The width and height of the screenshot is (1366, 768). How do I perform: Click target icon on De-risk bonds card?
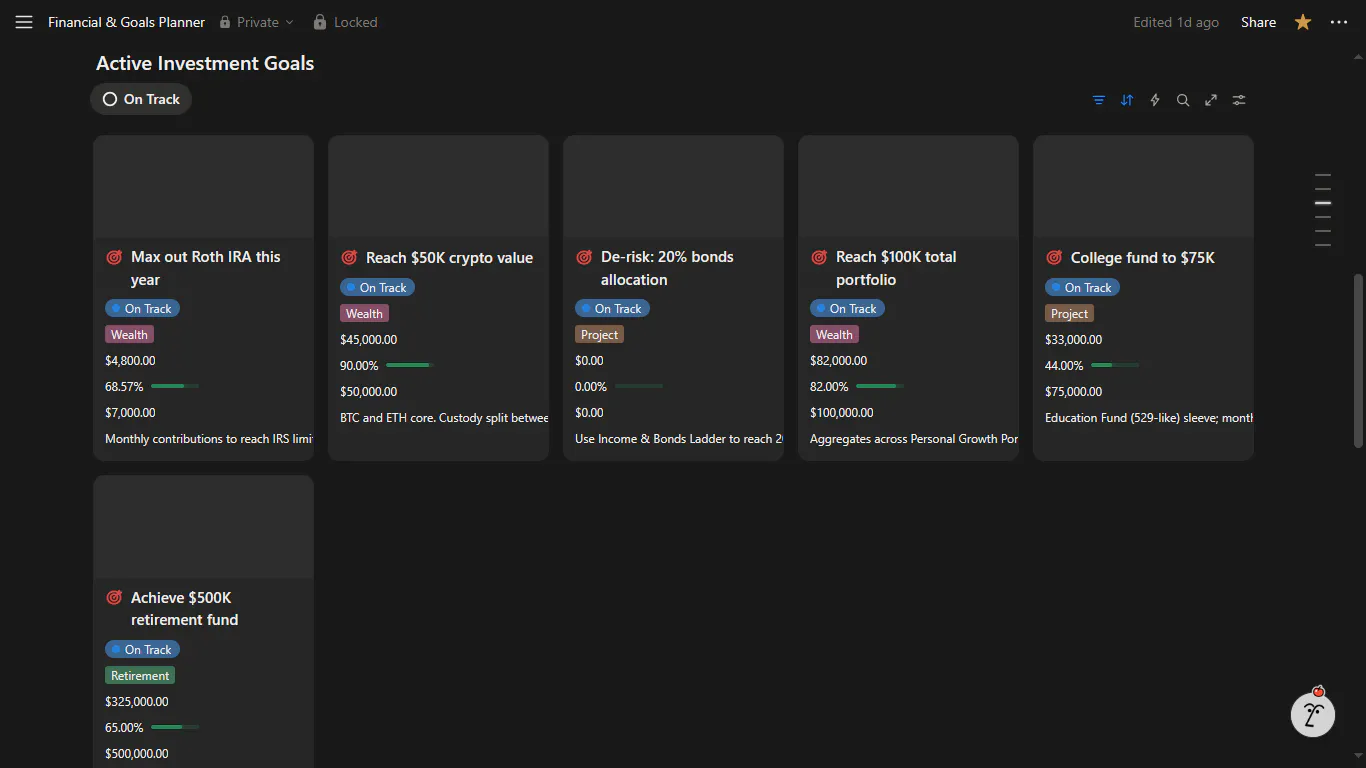584,257
